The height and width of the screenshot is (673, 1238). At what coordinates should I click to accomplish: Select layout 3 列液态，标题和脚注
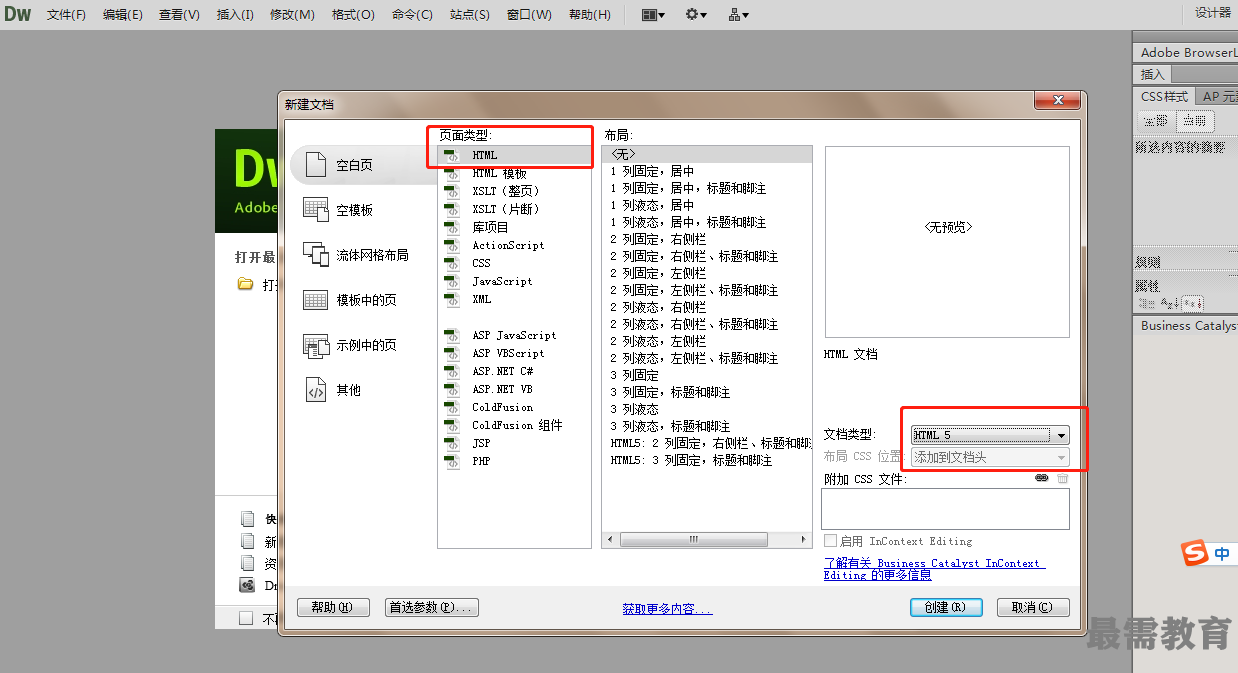point(670,426)
